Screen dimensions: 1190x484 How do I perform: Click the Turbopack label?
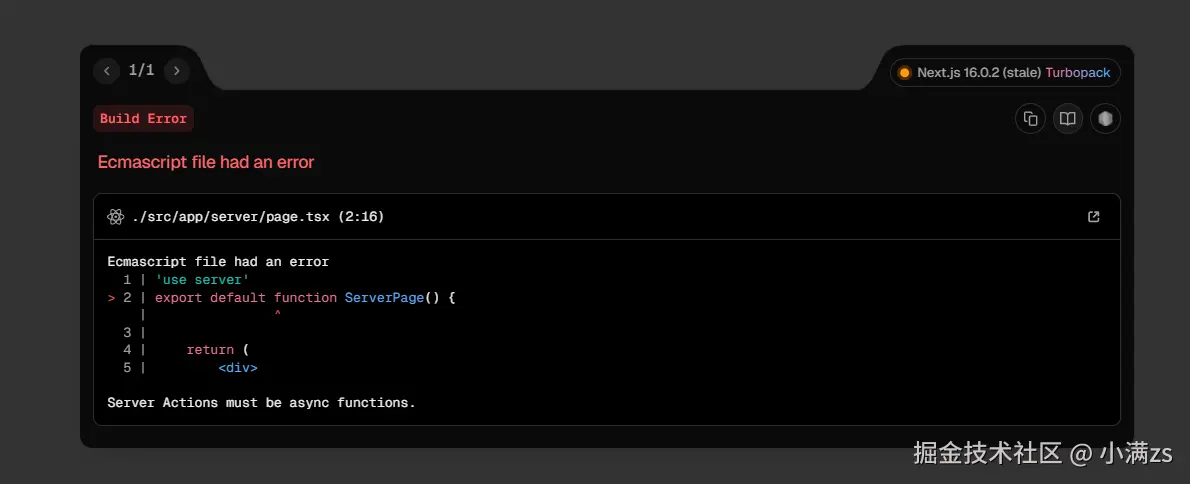[x=1078, y=73]
